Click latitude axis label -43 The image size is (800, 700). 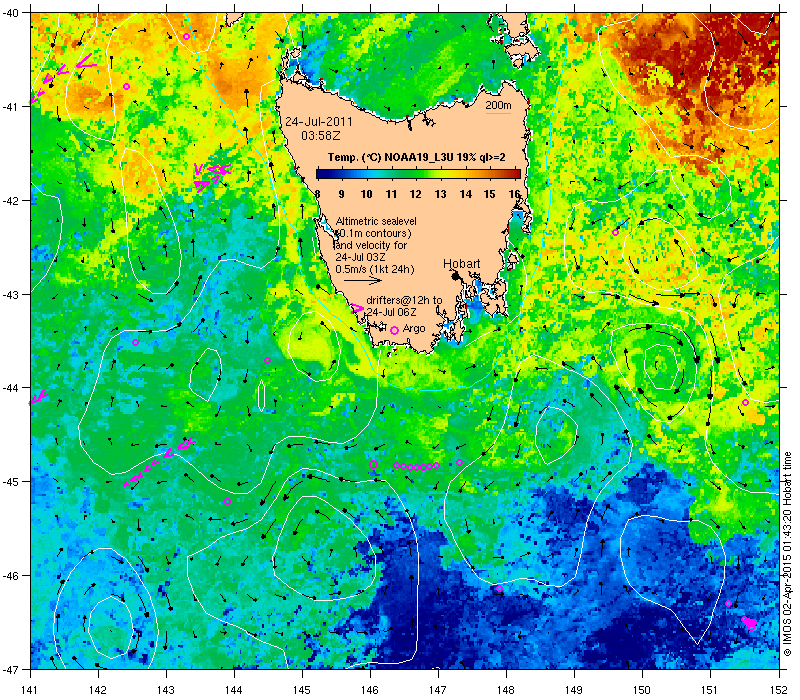13,294
